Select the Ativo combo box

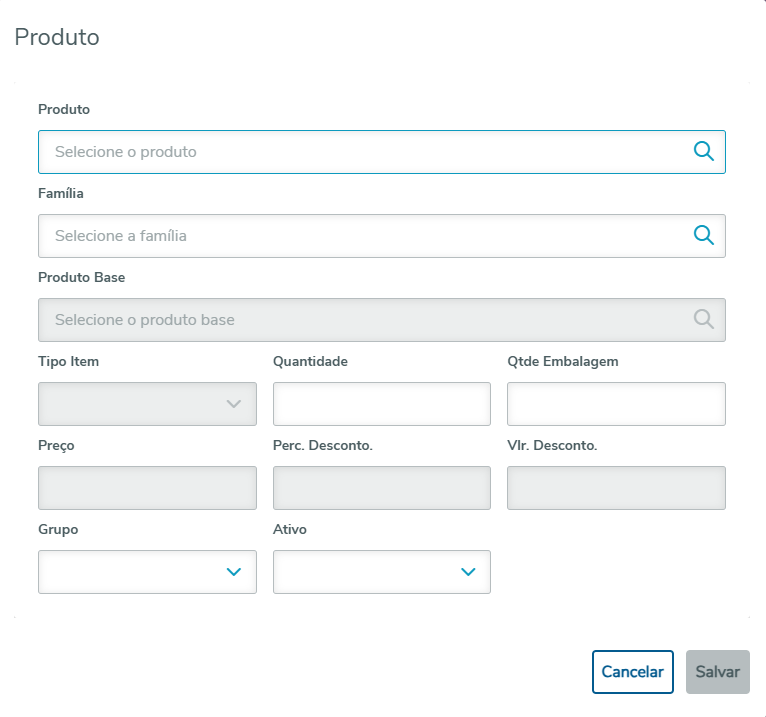coord(365,572)
